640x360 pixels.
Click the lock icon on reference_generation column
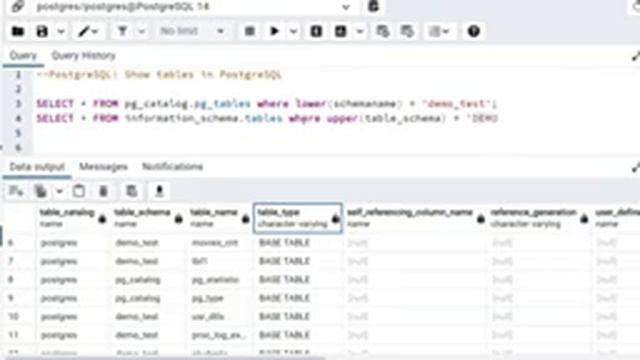(584, 219)
